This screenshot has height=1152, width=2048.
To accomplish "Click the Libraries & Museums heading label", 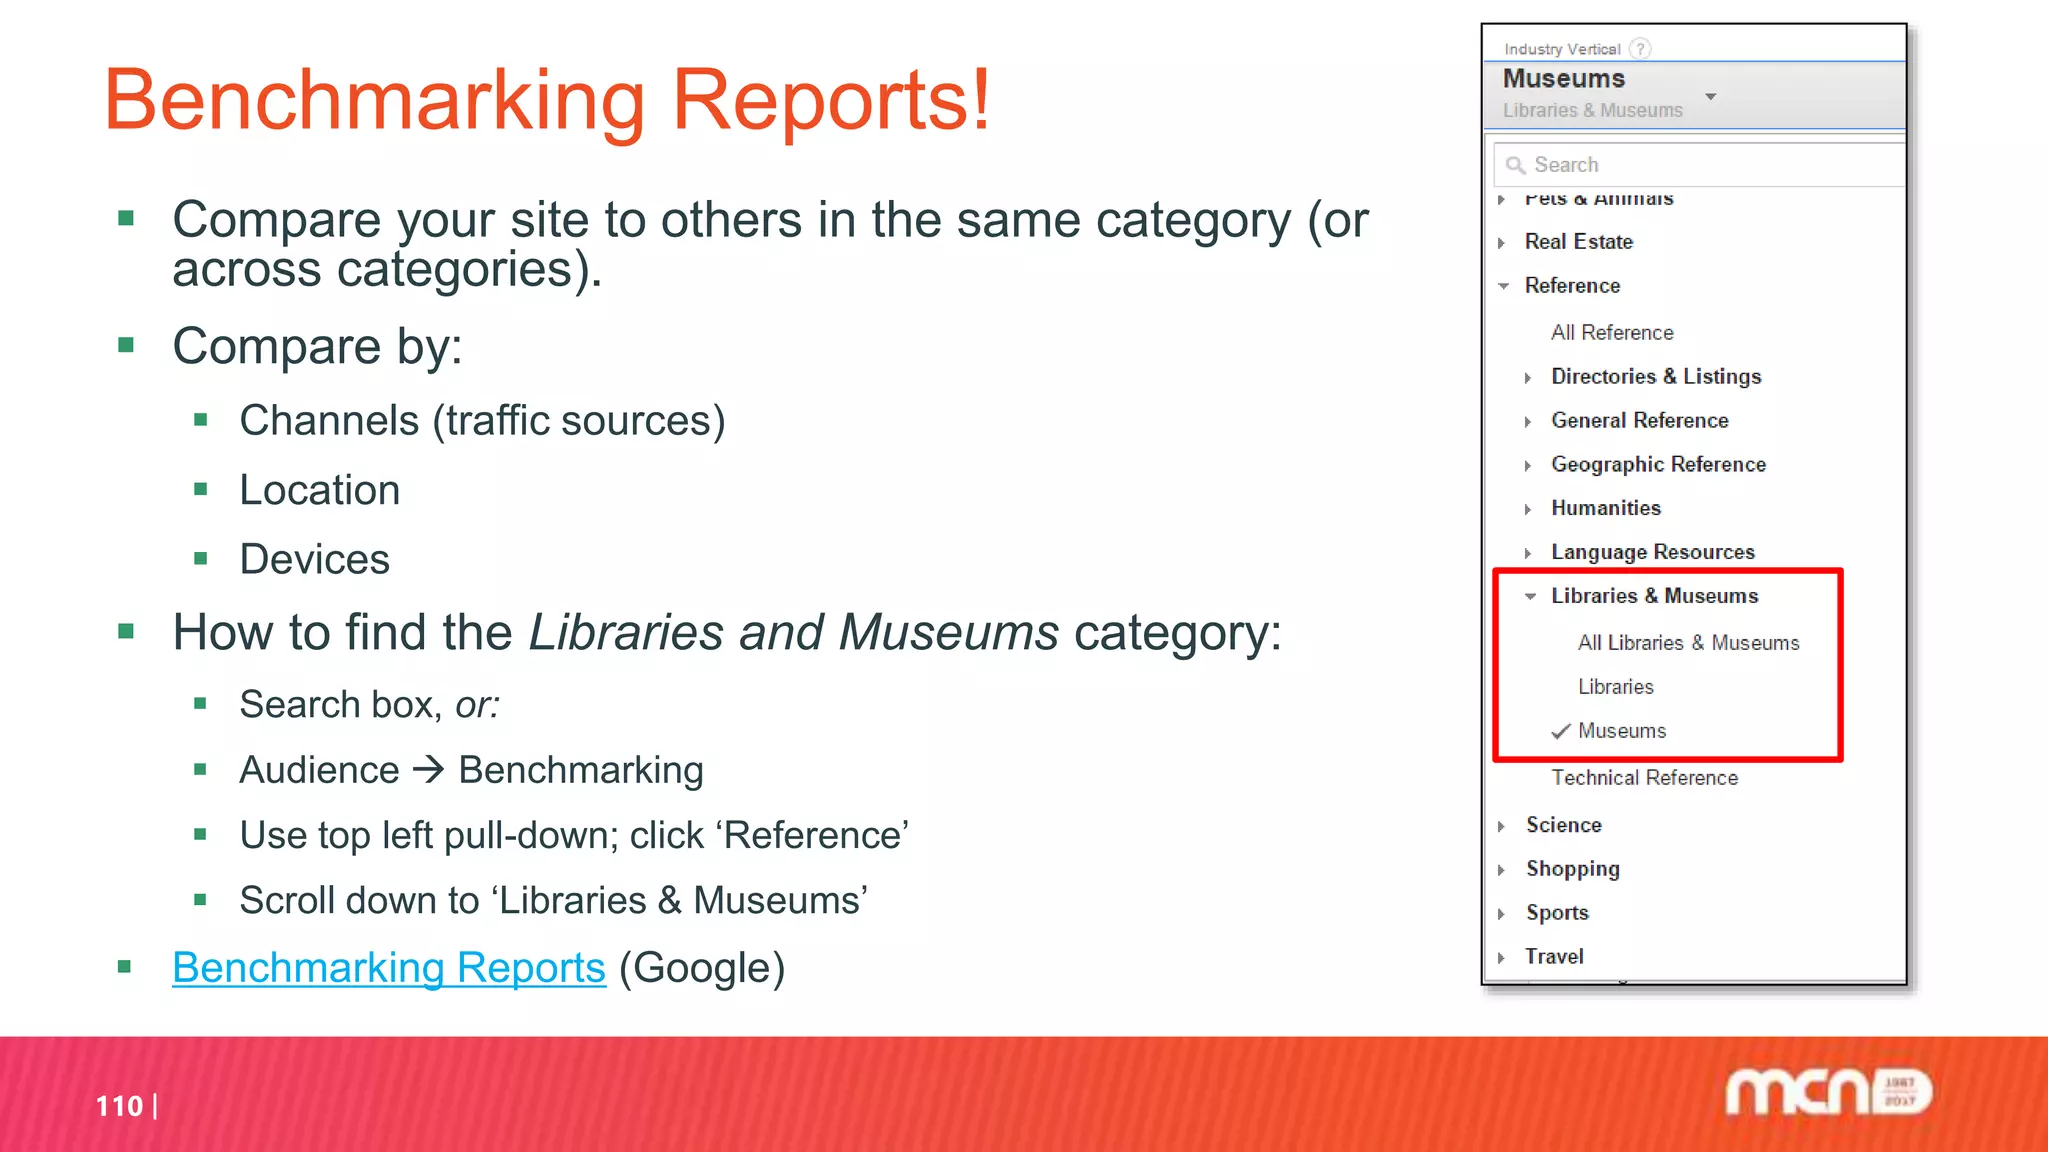I will 1654,595.
